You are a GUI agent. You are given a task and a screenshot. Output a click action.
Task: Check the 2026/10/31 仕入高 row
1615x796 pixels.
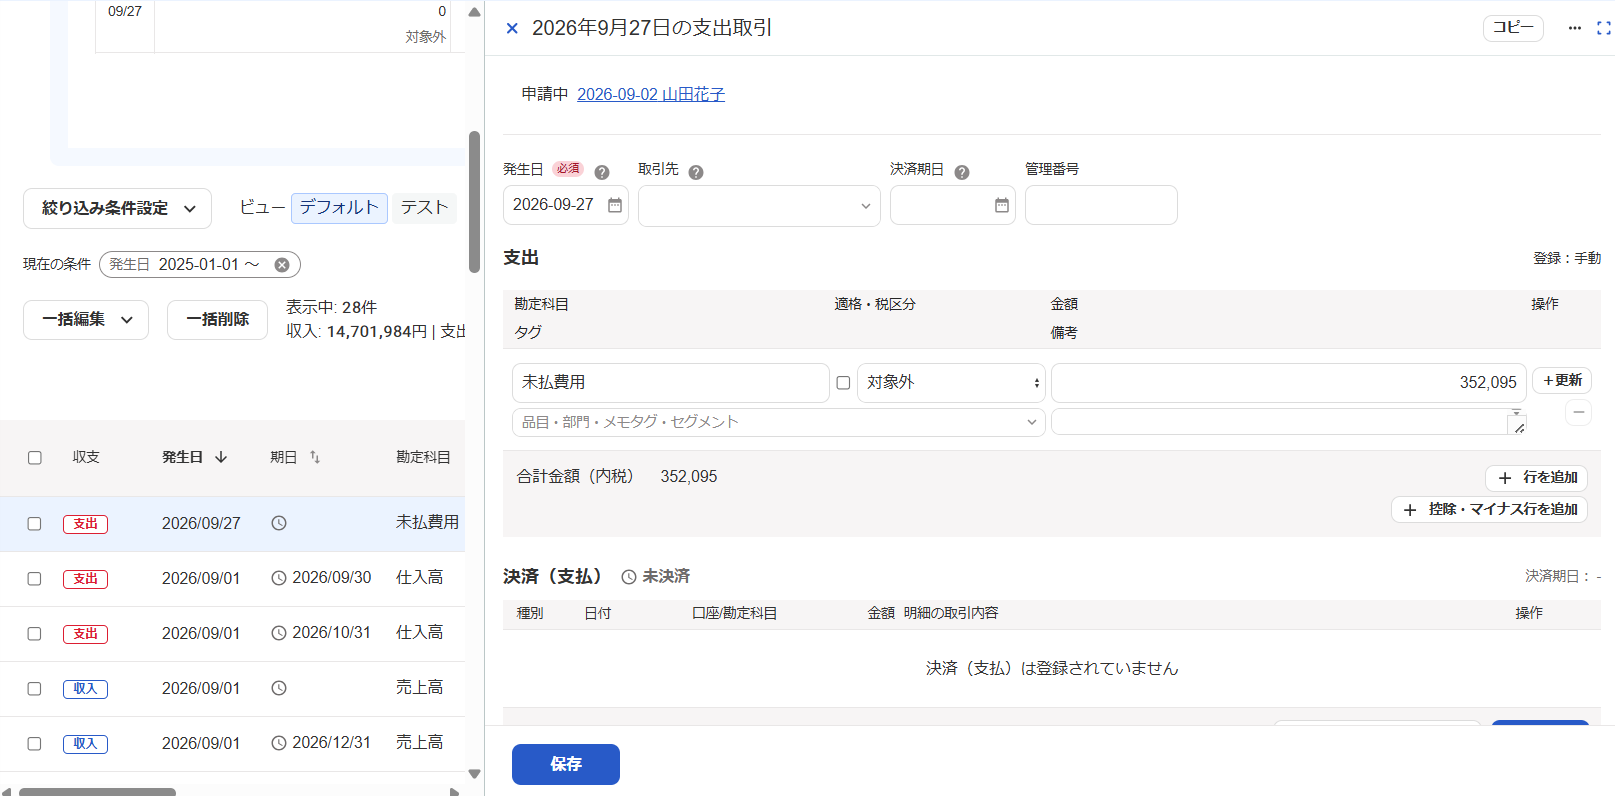[x=35, y=634]
